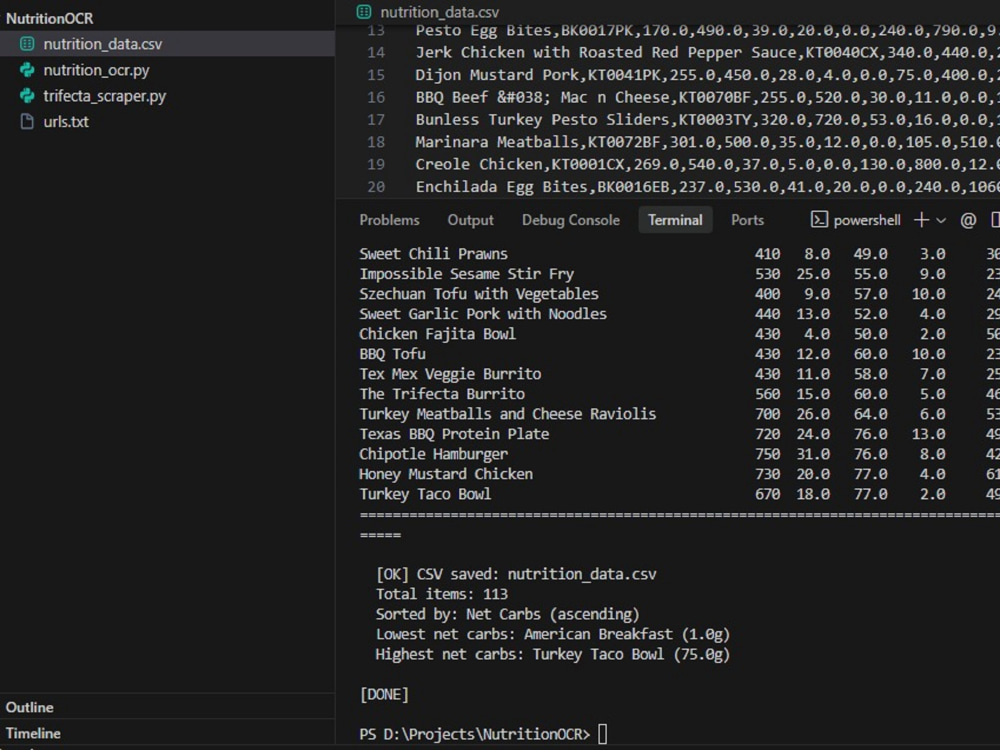Click line number 14 in the editor
1000x750 pixels.
[376, 52]
